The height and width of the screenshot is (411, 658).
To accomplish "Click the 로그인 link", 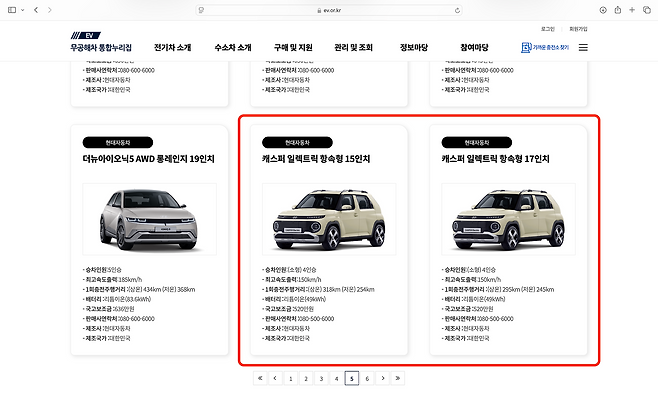I will point(547,29).
